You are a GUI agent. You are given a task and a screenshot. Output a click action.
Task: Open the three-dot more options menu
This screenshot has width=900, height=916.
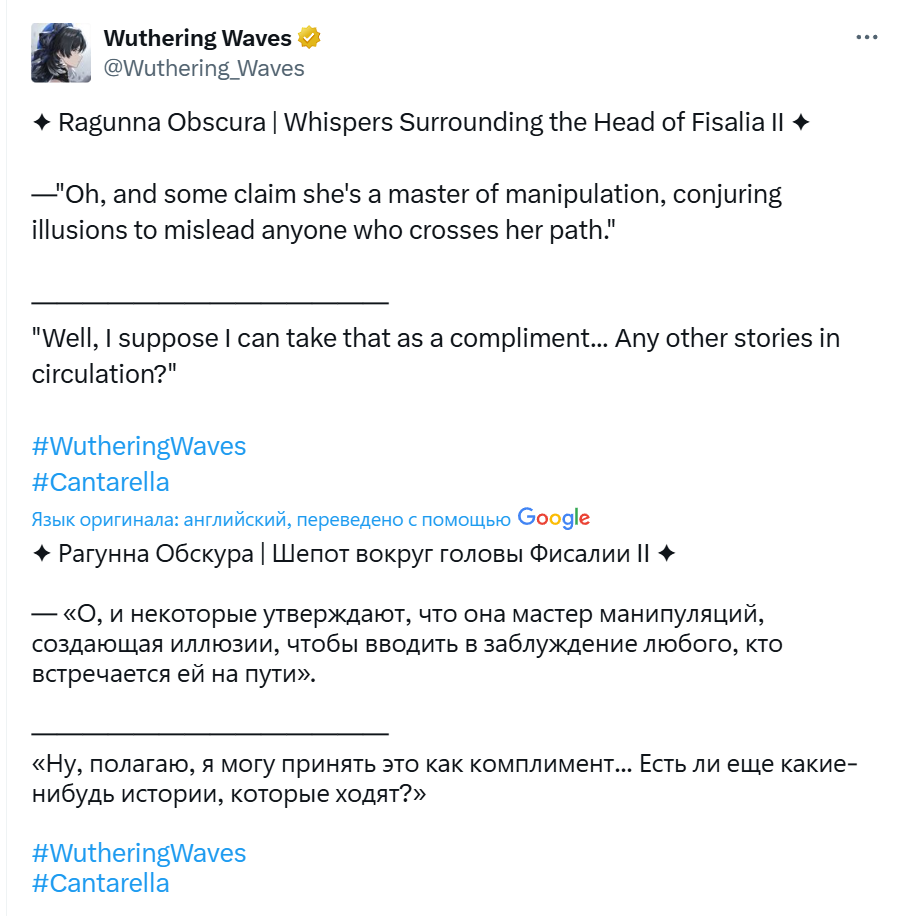pos(867,37)
